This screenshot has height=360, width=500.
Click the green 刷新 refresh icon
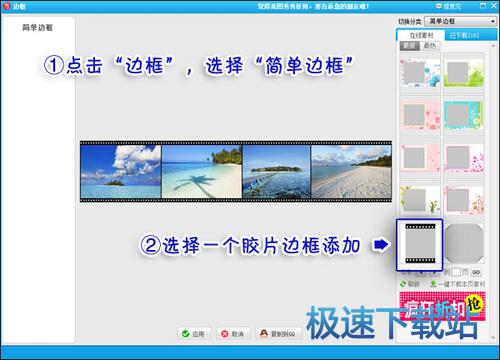(x=403, y=284)
